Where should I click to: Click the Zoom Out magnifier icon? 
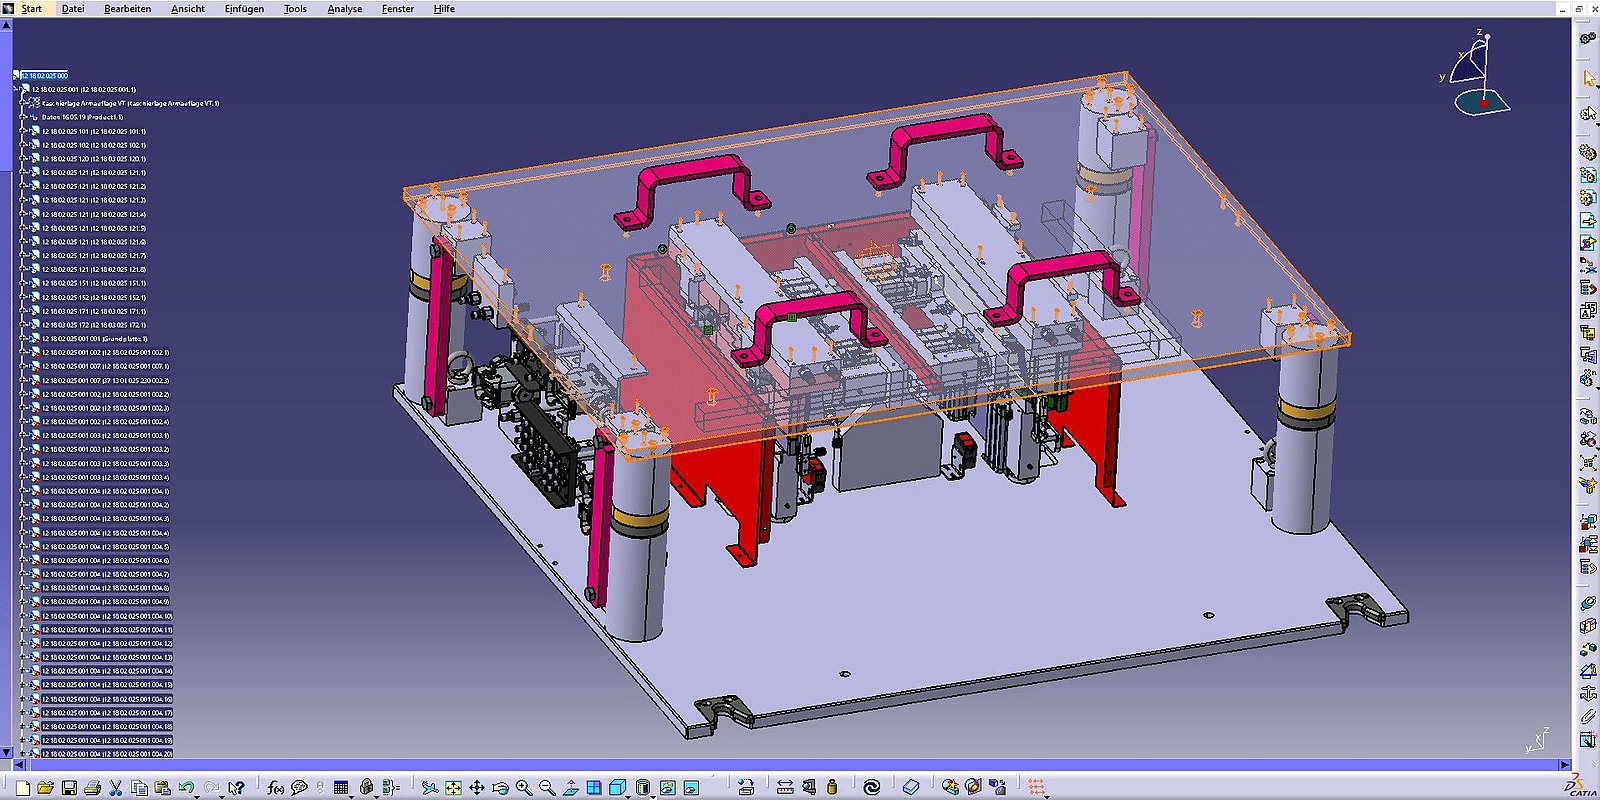(547, 788)
